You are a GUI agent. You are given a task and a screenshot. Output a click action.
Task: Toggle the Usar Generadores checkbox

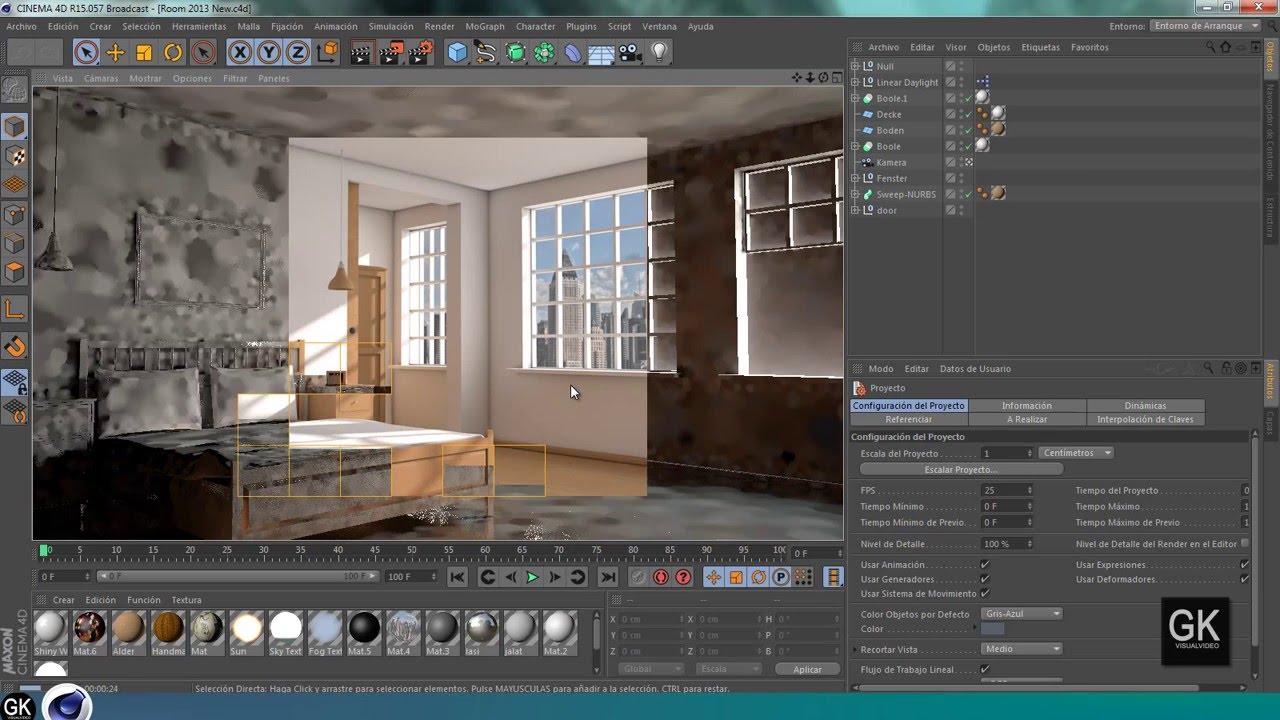point(985,579)
